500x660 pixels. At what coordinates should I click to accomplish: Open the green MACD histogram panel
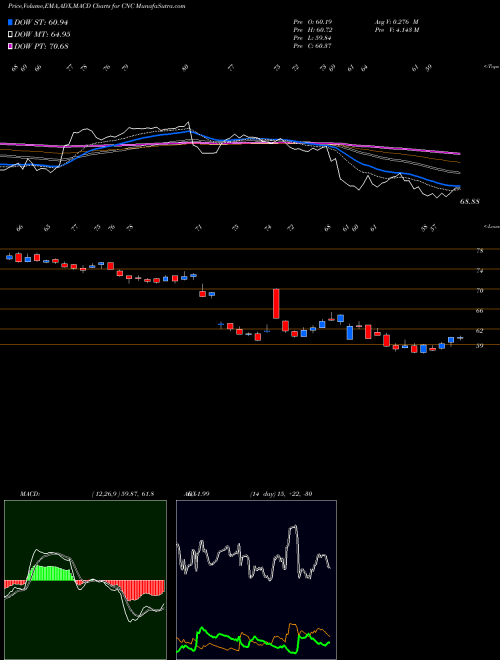click(85, 580)
